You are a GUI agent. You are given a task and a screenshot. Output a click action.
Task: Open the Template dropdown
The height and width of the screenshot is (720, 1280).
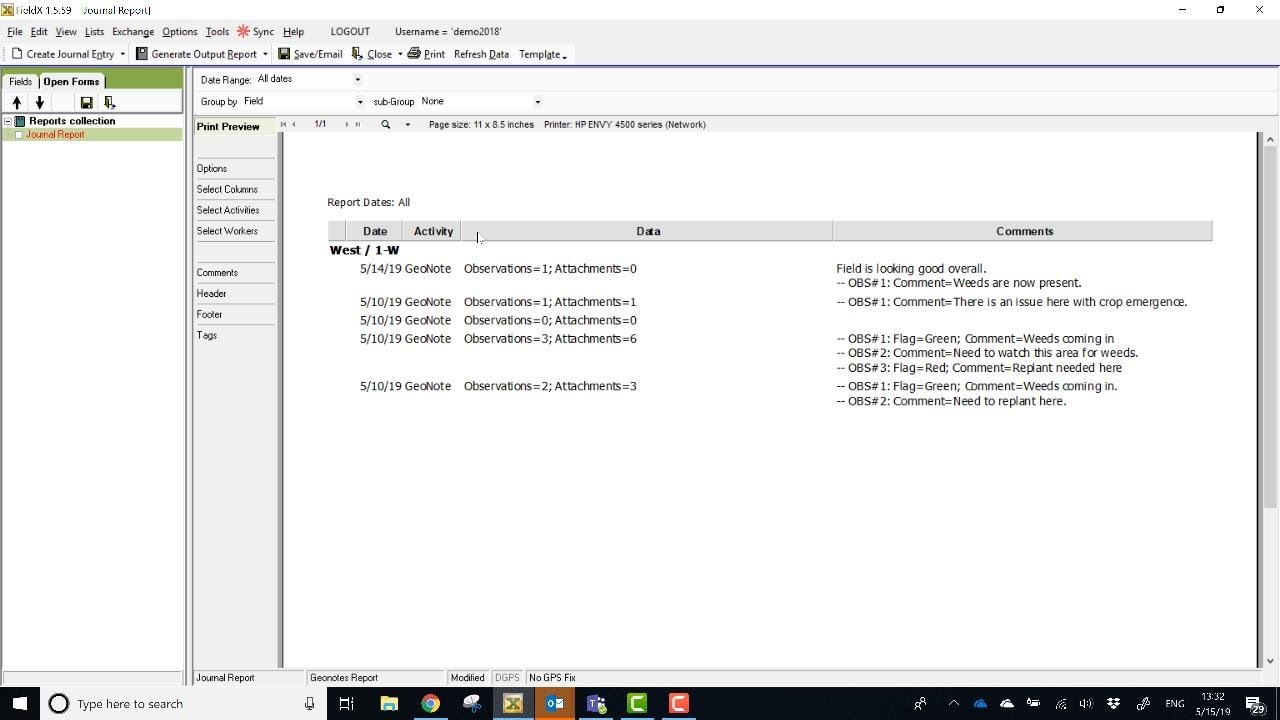point(543,54)
